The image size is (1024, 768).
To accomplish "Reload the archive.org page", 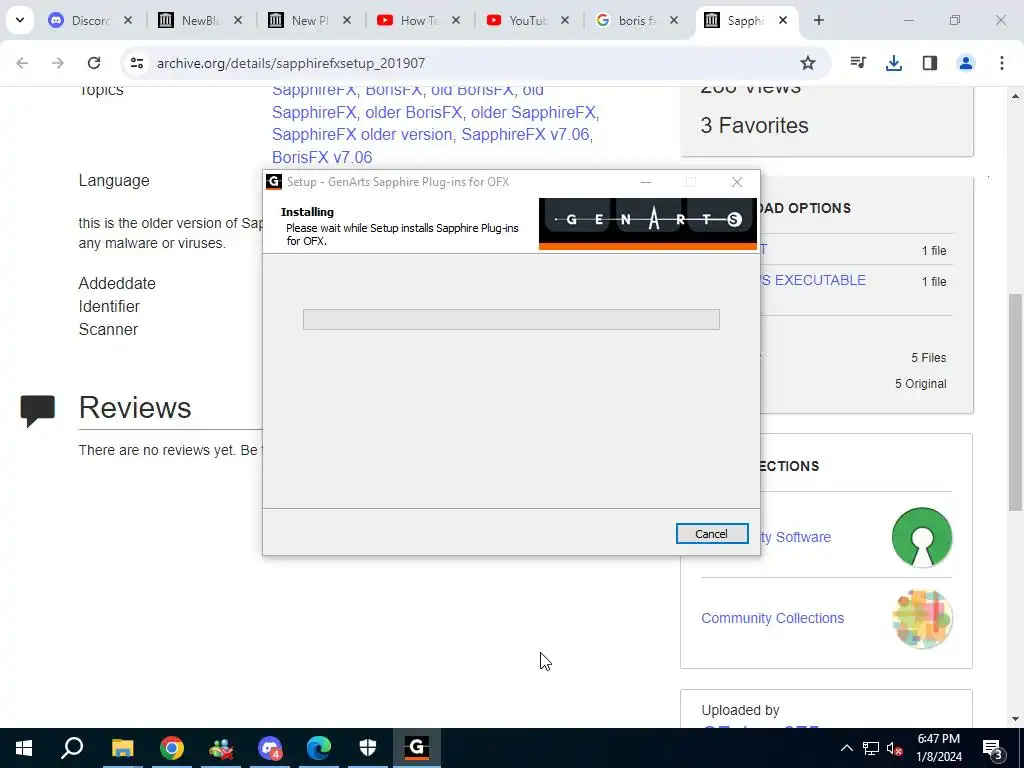I will click(x=94, y=63).
